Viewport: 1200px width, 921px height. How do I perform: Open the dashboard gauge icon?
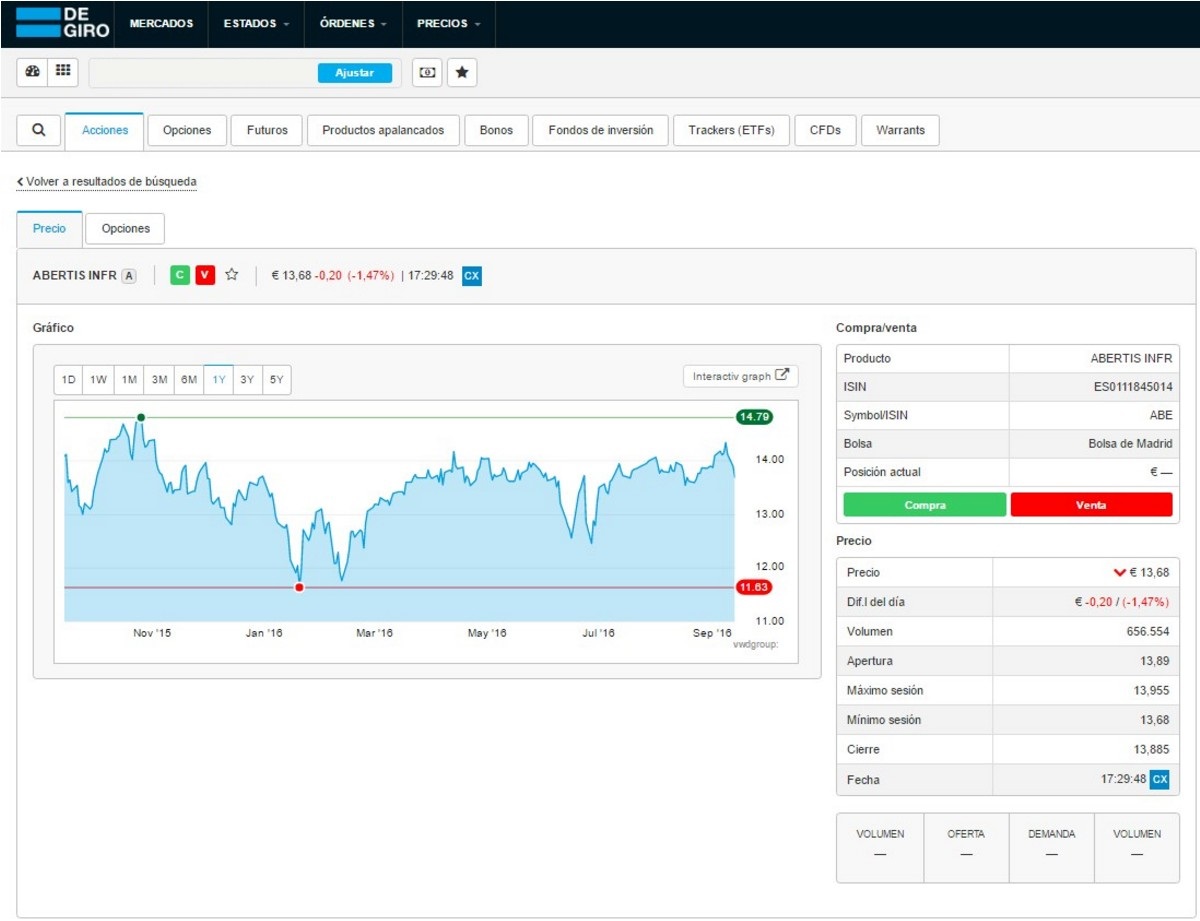pos(33,72)
